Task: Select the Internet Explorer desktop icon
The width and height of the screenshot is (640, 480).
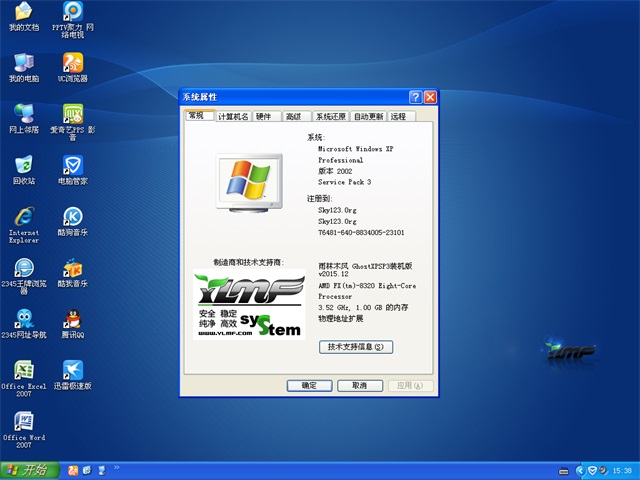Action: 23,218
